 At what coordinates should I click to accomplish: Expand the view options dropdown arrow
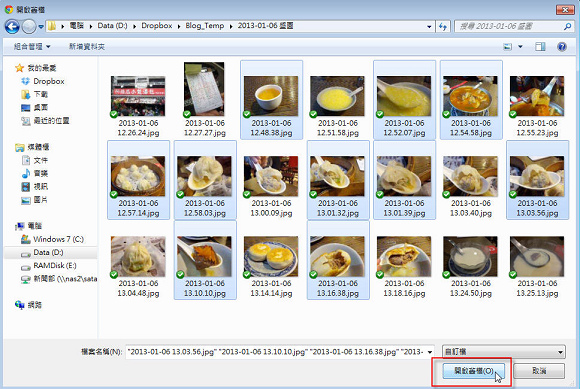520,47
